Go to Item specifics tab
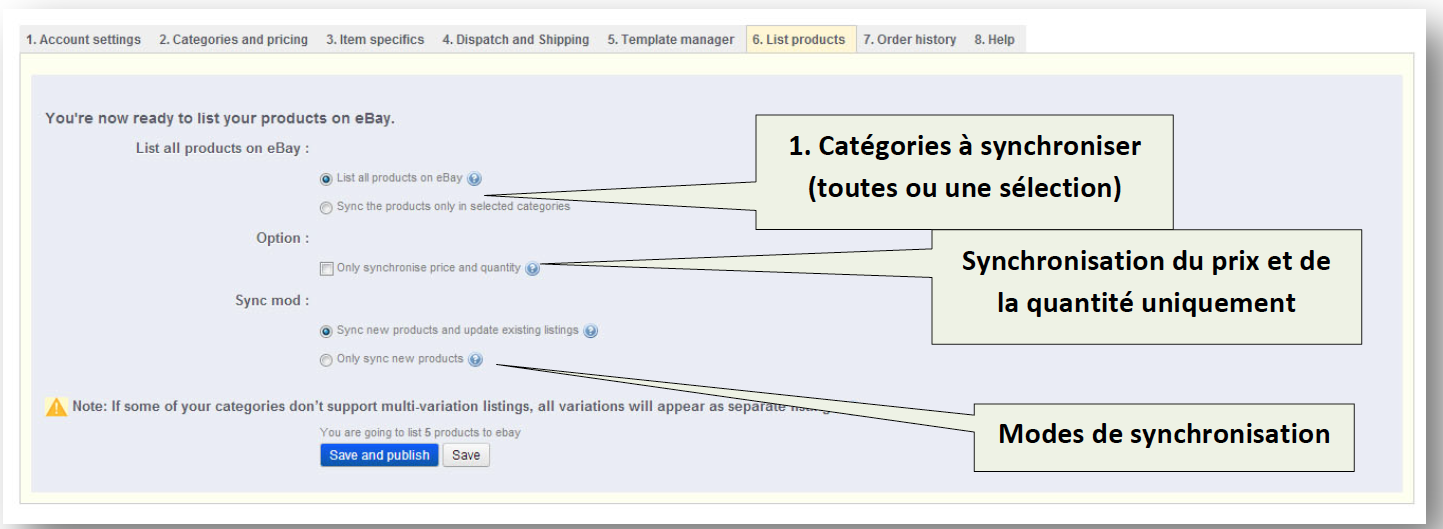Image resolution: width=1443 pixels, height=529 pixels. click(x=375, y=40)
